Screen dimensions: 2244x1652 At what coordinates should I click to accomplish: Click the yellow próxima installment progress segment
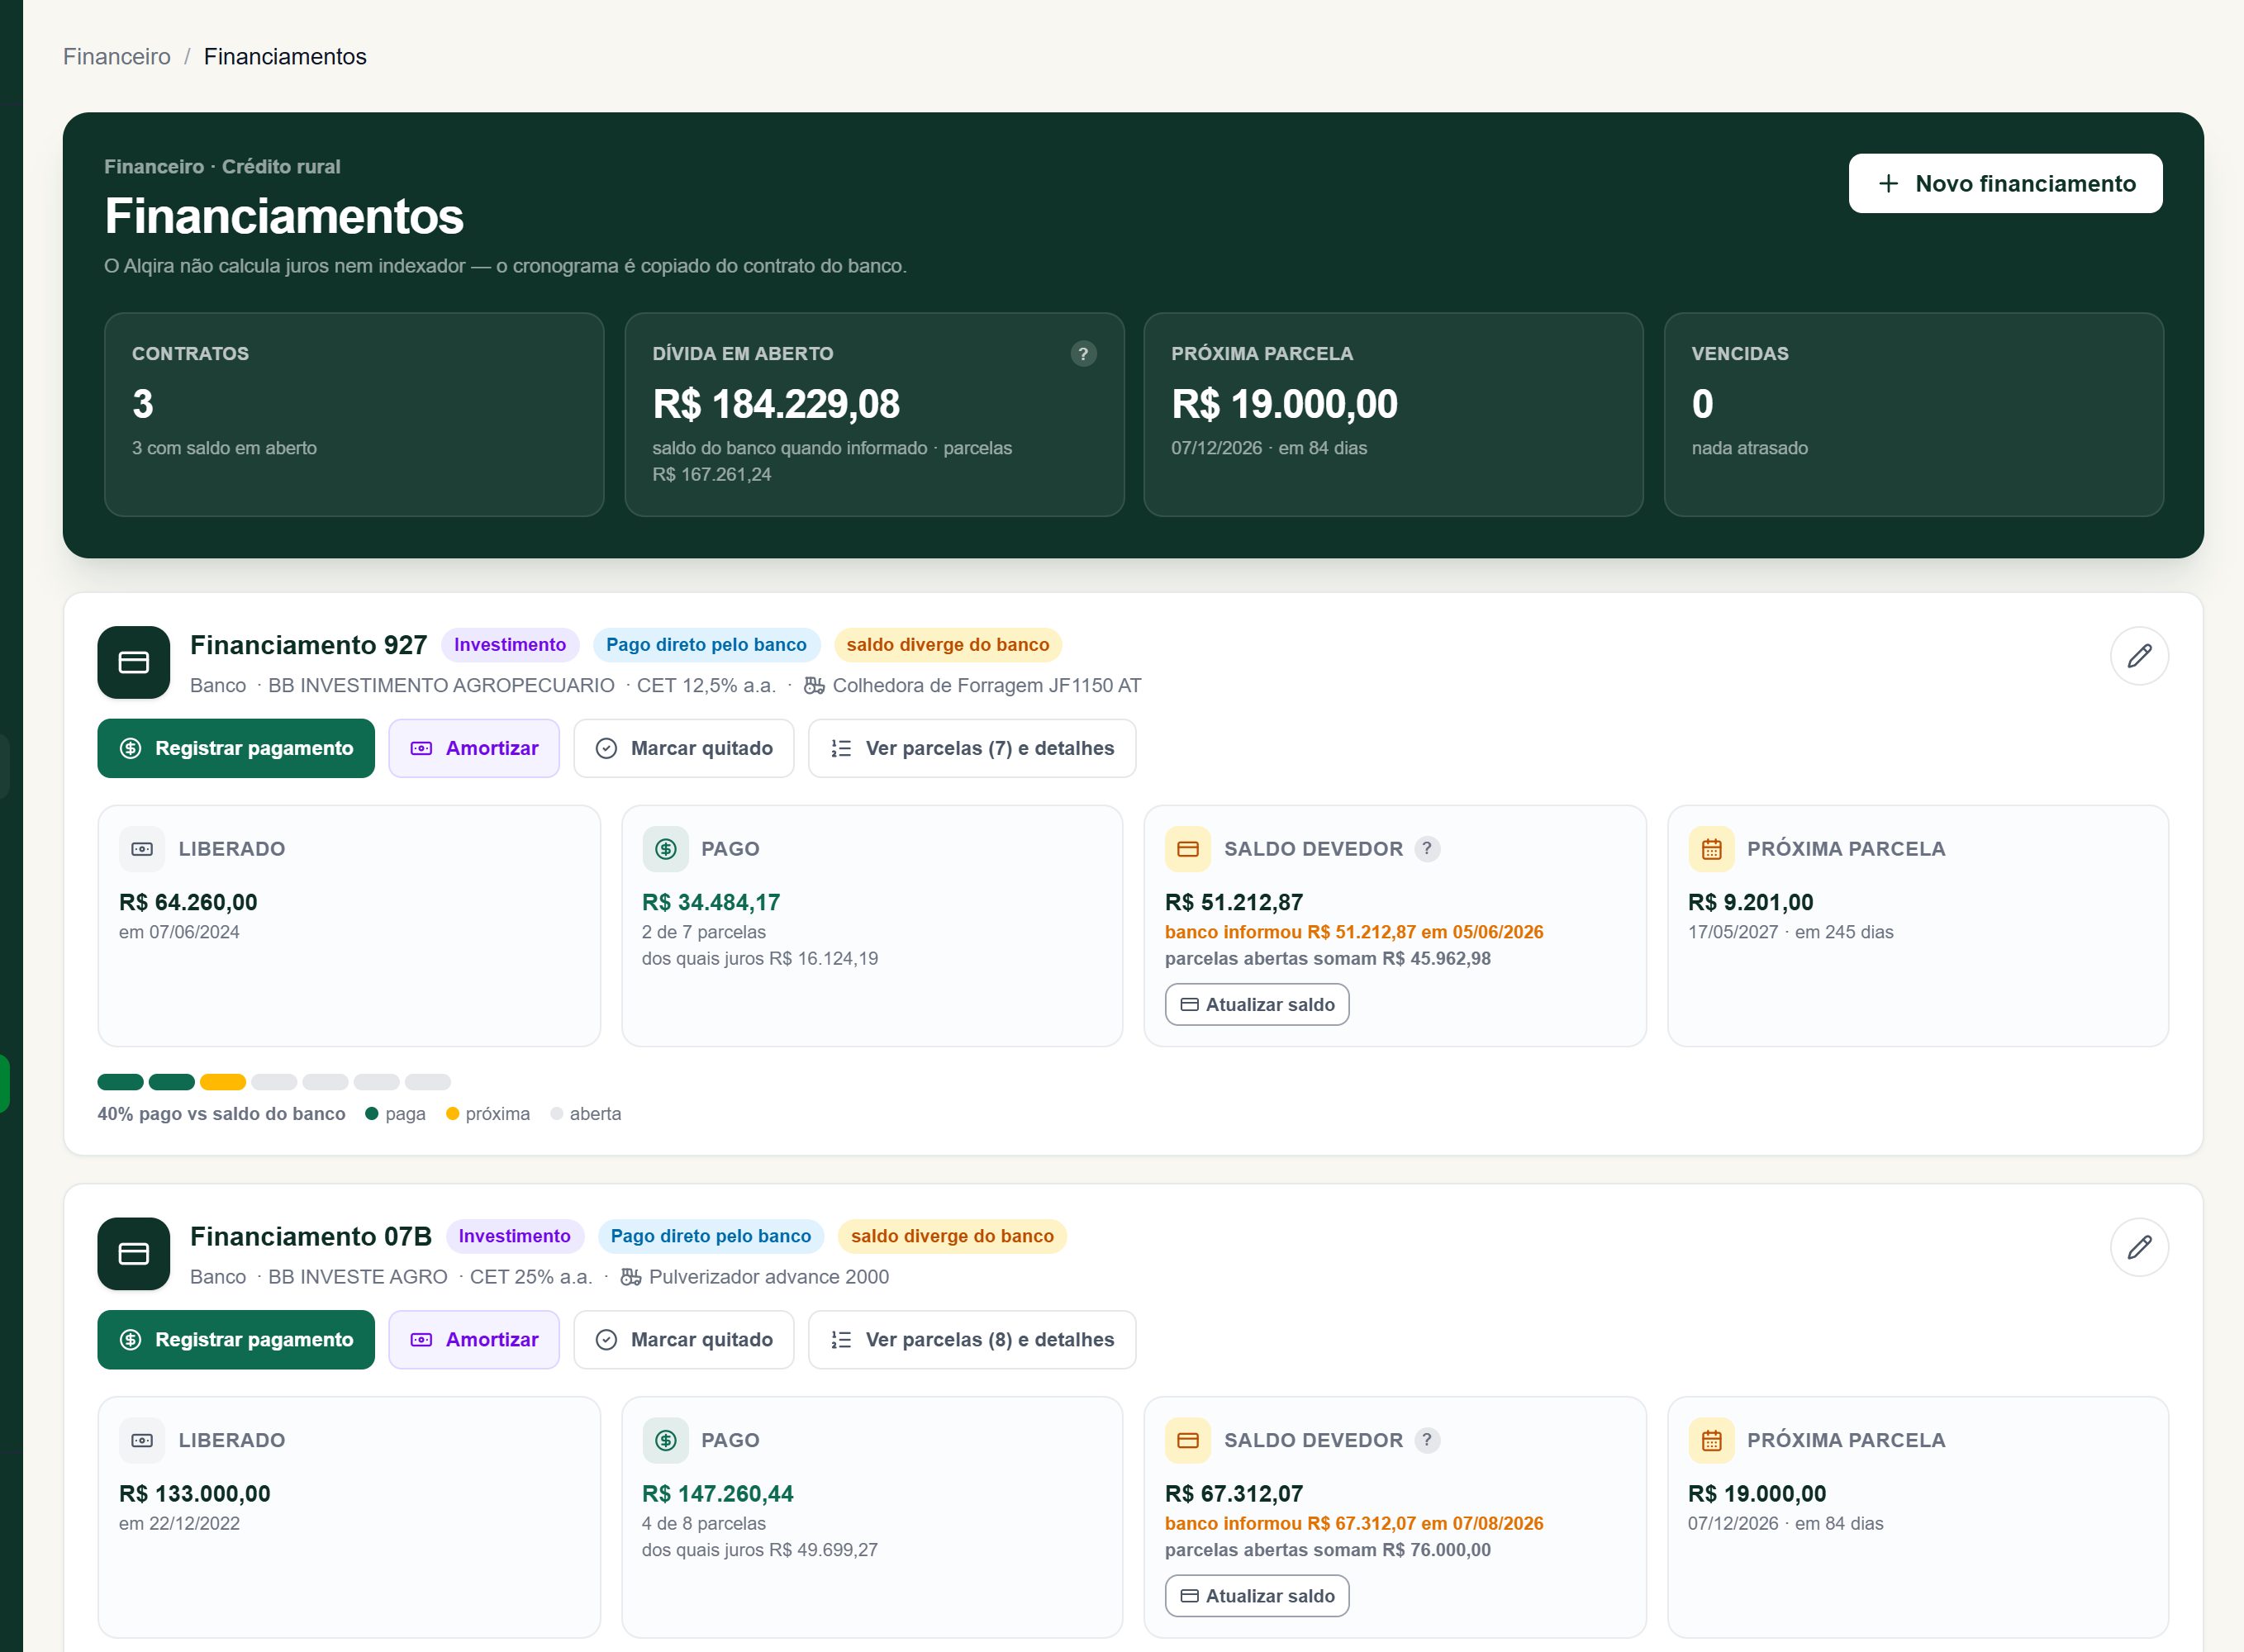[x=223, y=1082]
